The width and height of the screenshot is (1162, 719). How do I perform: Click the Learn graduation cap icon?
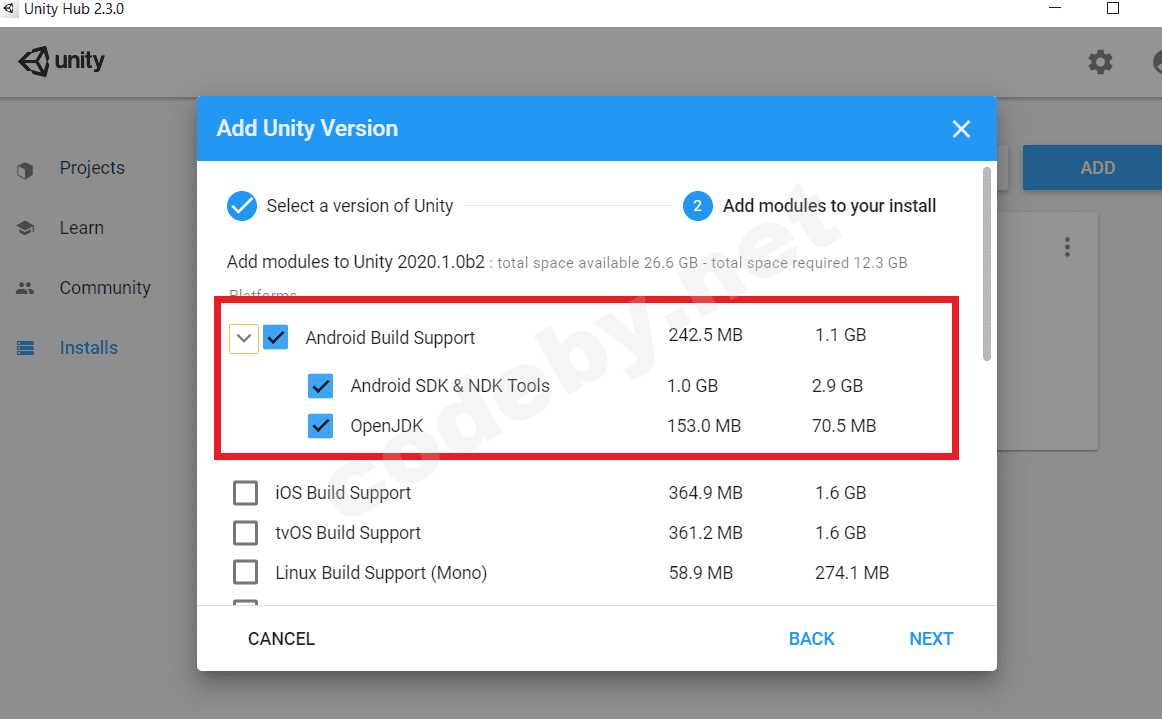tap(26, 229)
